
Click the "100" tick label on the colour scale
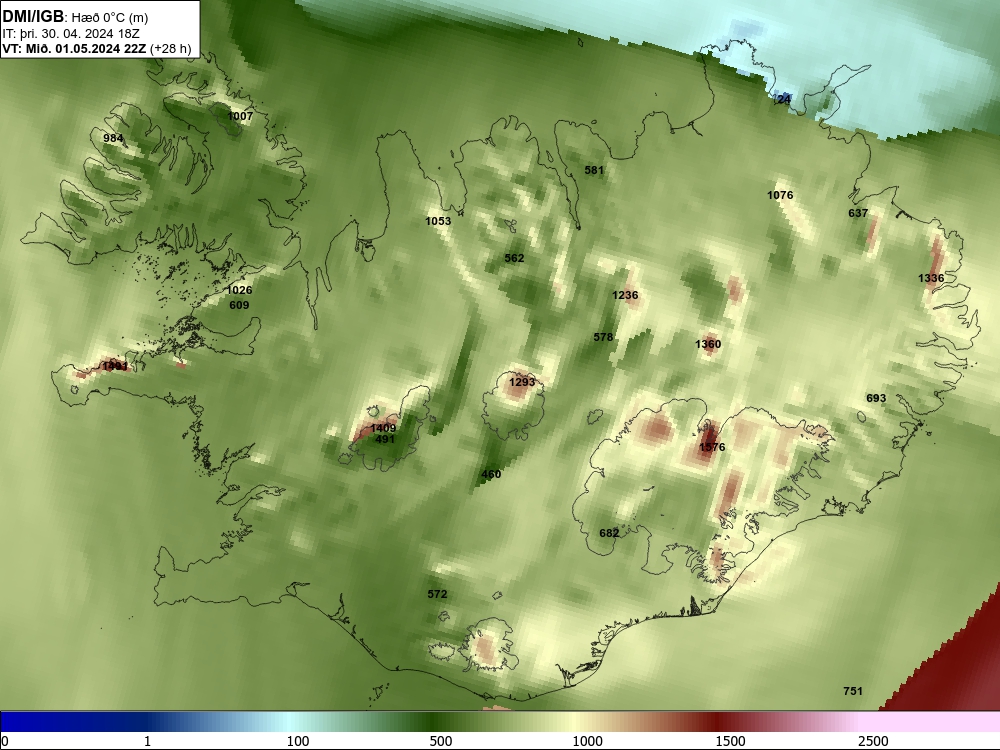tap(298, 741)
